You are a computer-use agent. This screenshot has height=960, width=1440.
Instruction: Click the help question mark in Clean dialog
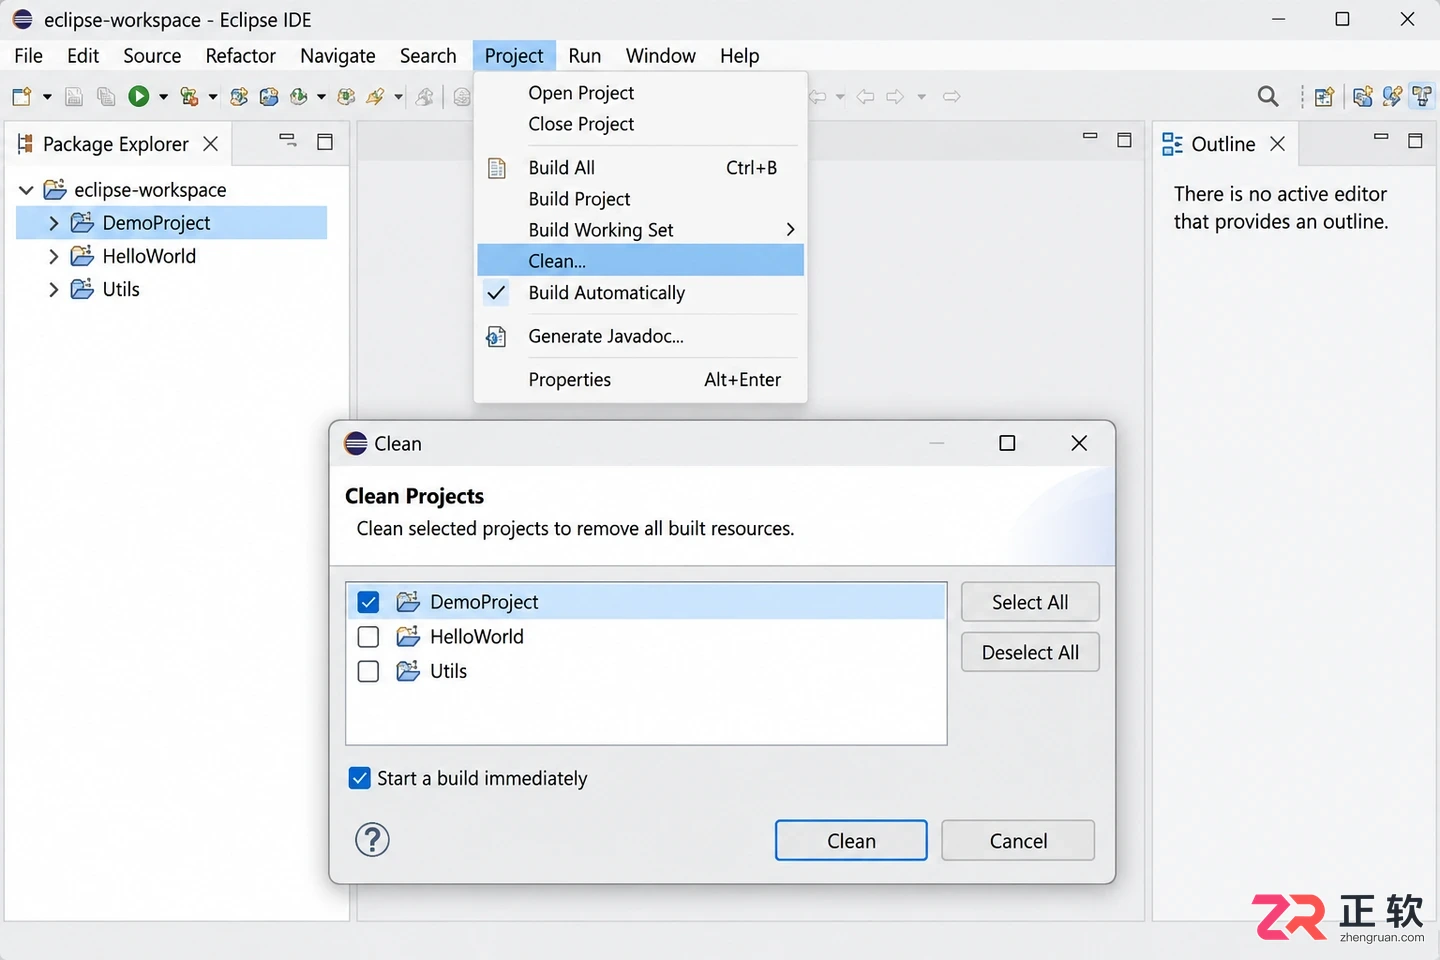click(372, 840)
